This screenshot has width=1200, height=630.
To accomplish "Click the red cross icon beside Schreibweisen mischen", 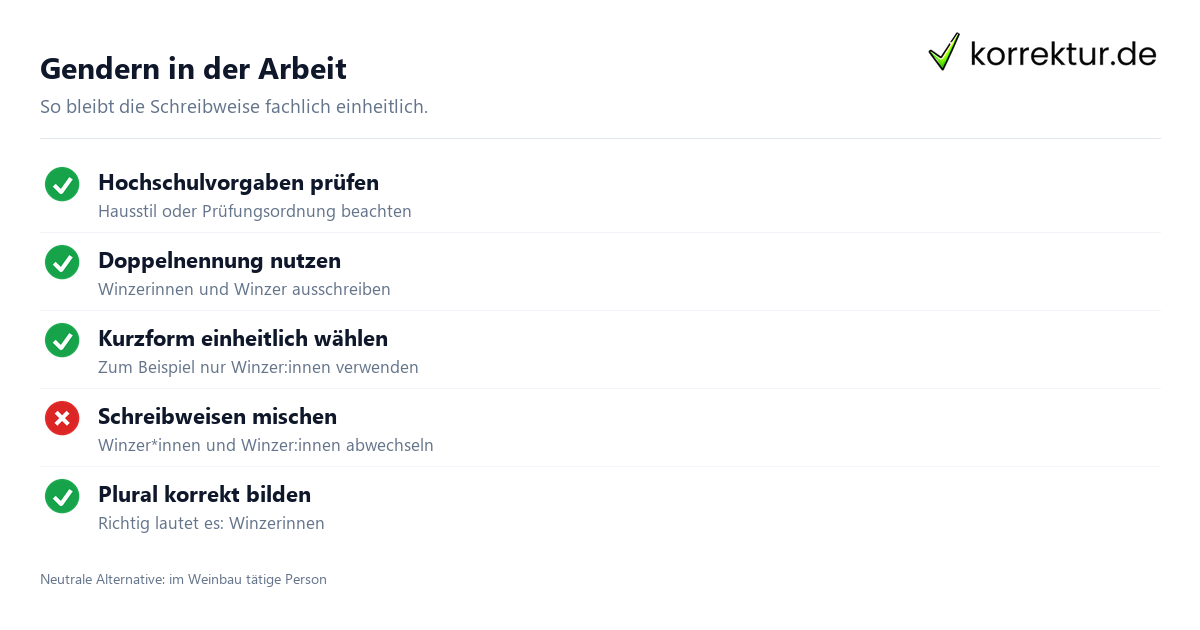I will click(x=62, y=418).
